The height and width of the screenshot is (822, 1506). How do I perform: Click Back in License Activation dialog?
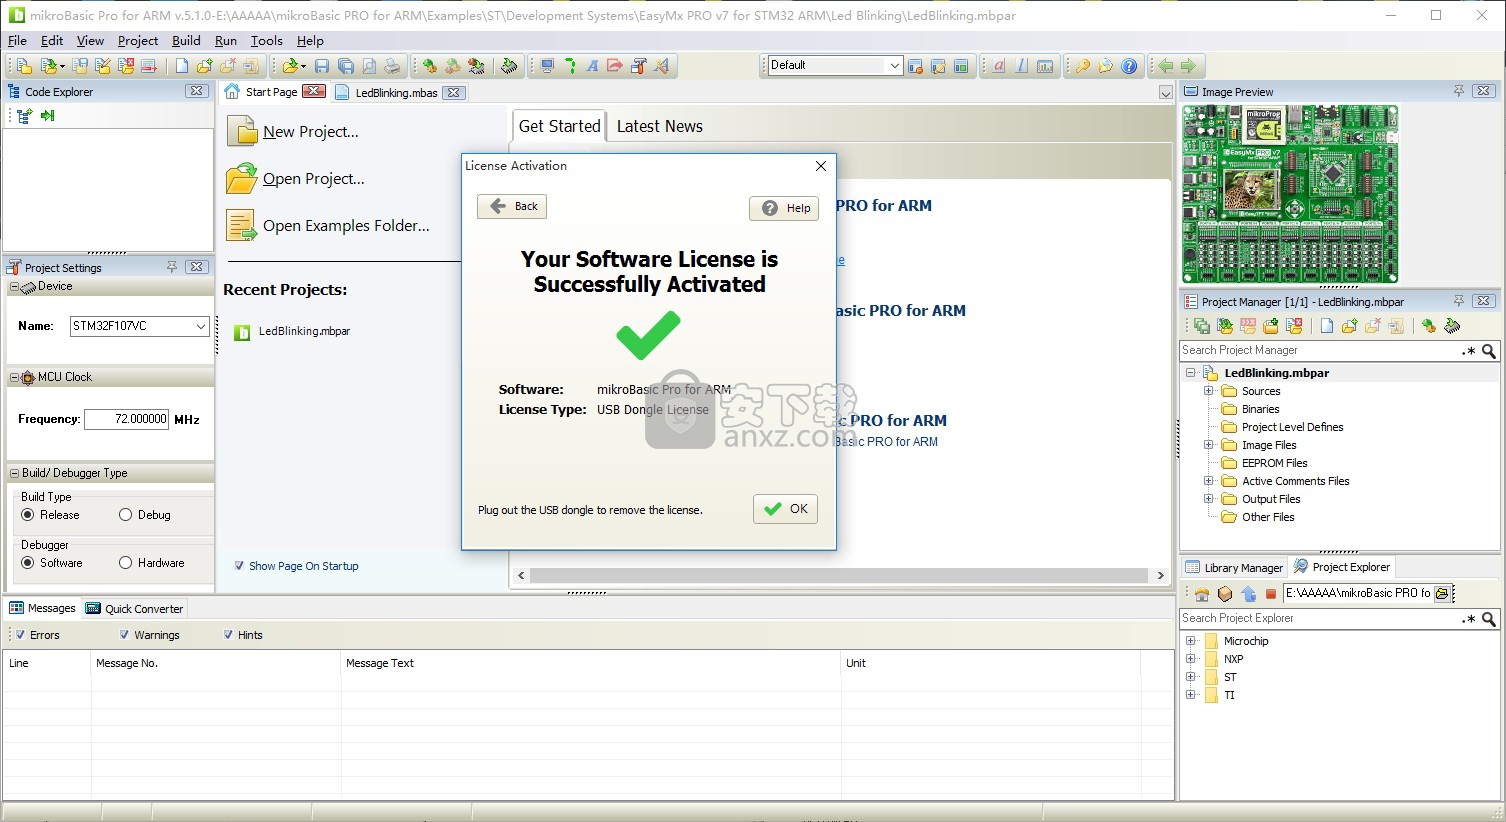click(512, 206)
